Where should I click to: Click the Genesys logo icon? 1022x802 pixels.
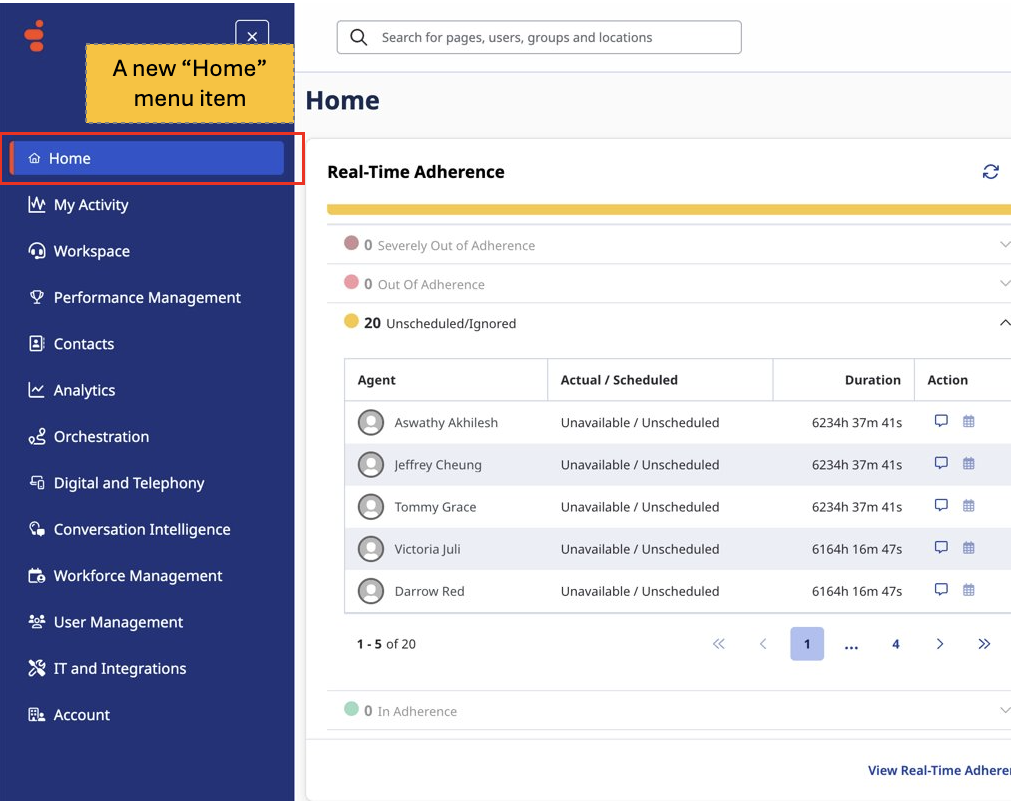[35, 36]
